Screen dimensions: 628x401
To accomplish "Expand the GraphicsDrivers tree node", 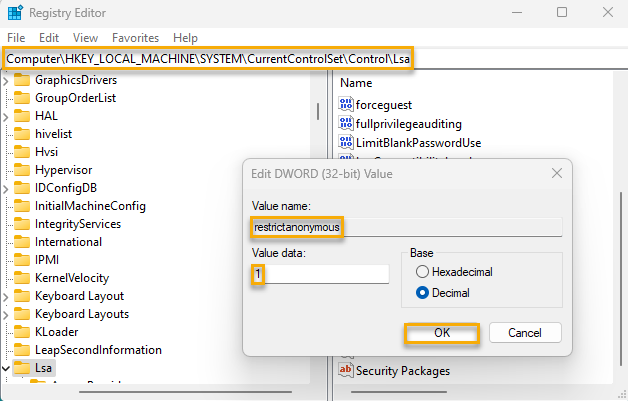I will 7,80.
